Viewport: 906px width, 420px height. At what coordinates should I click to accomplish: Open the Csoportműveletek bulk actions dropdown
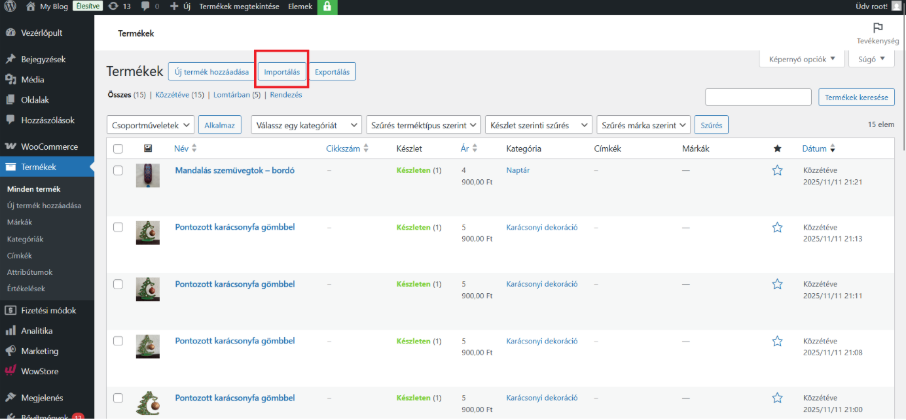click(x=151, y=125)
